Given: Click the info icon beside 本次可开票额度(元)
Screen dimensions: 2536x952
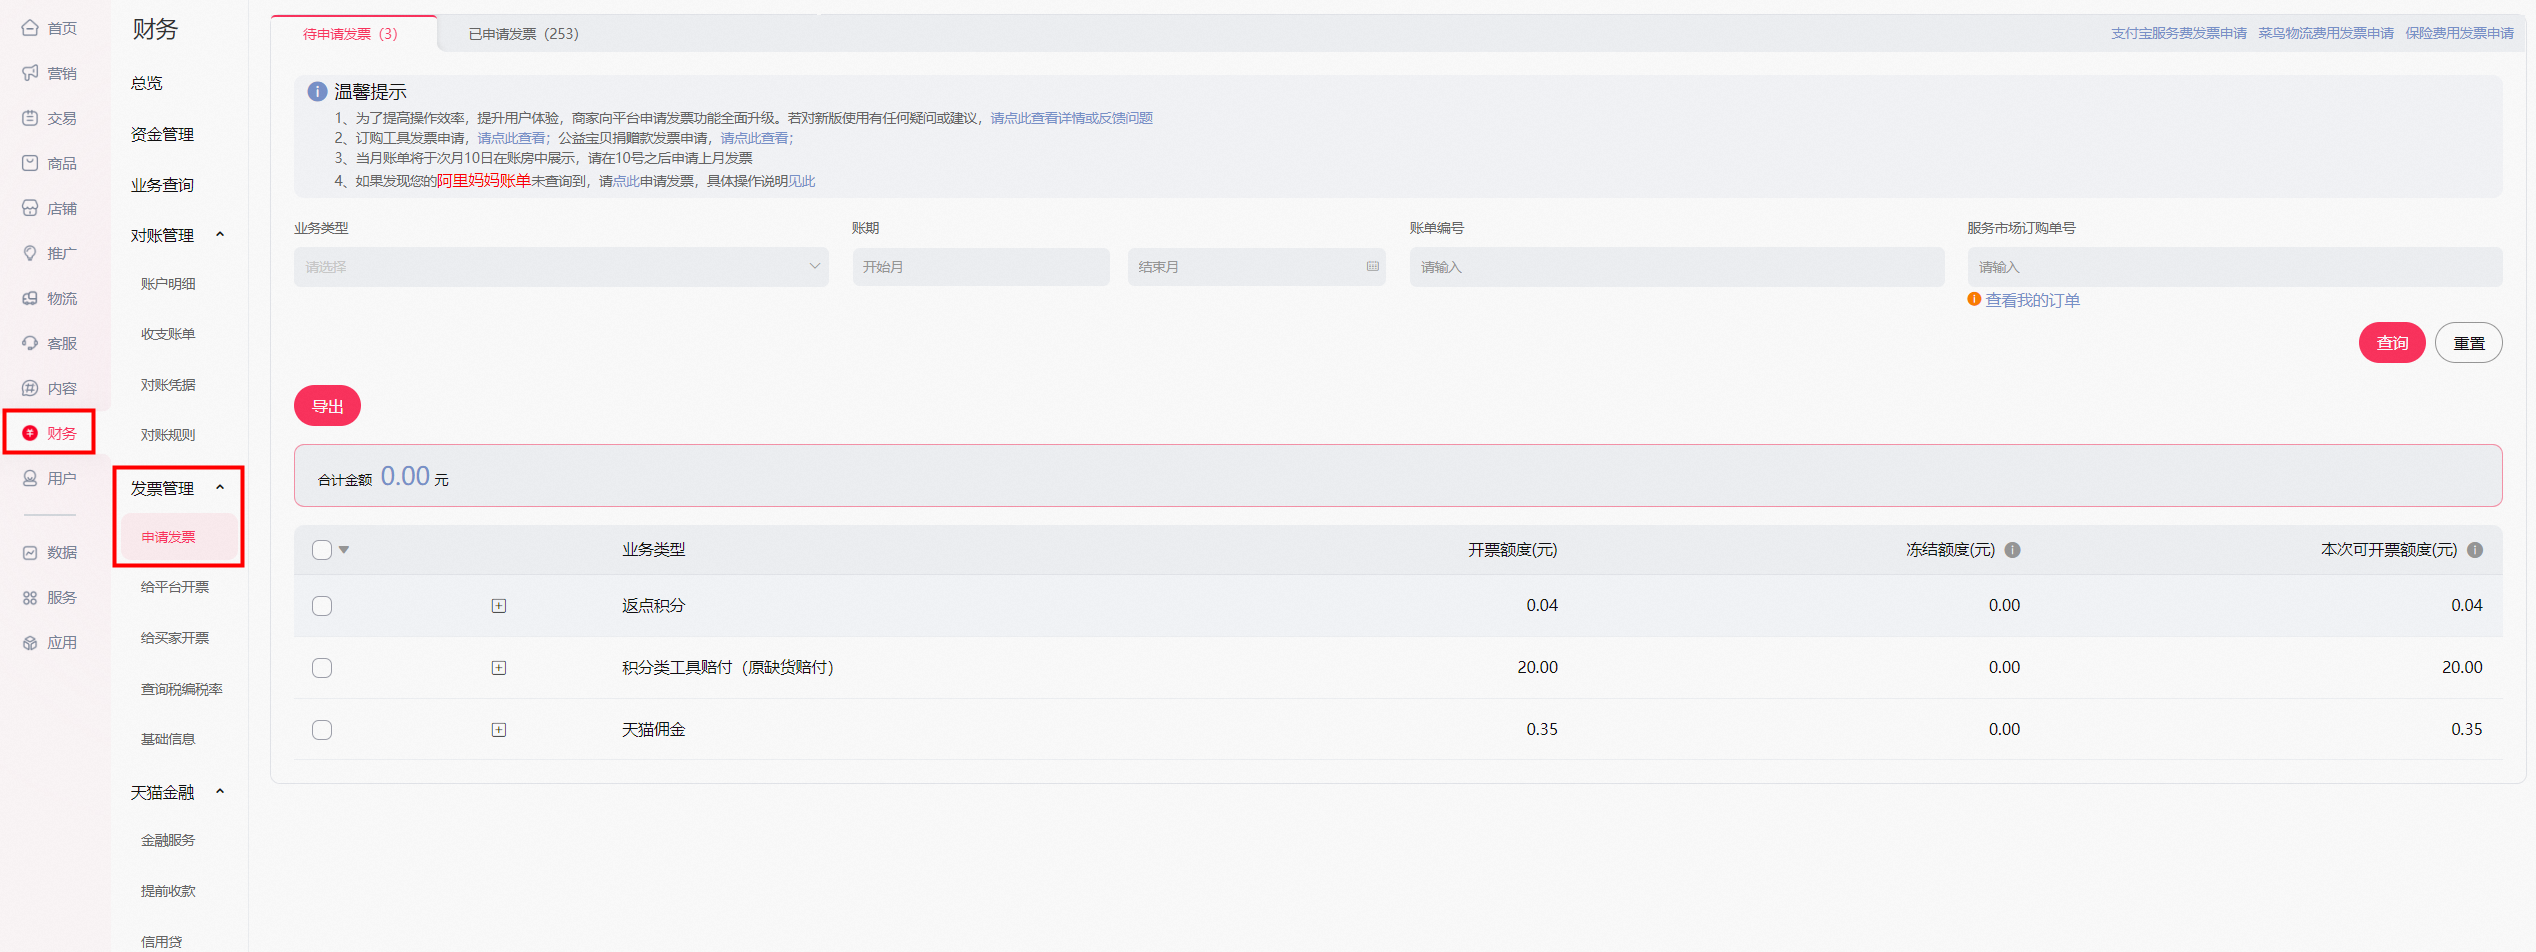Looking at the screenshot, I should [2475, 550].
